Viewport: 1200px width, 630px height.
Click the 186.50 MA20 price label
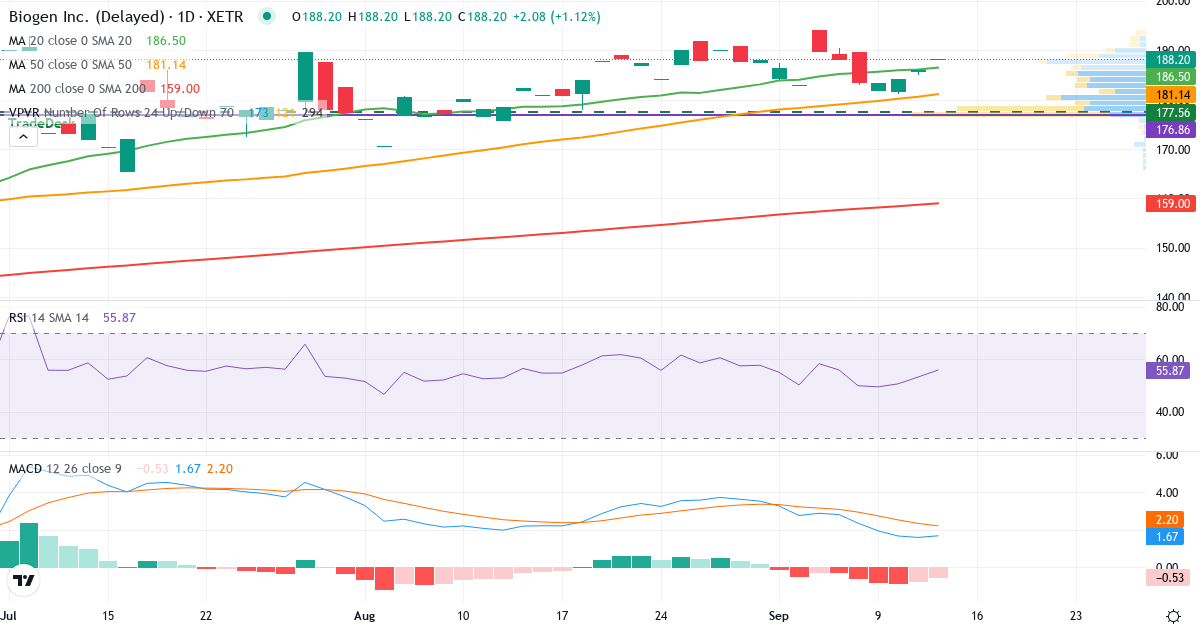click(1172, 76)
